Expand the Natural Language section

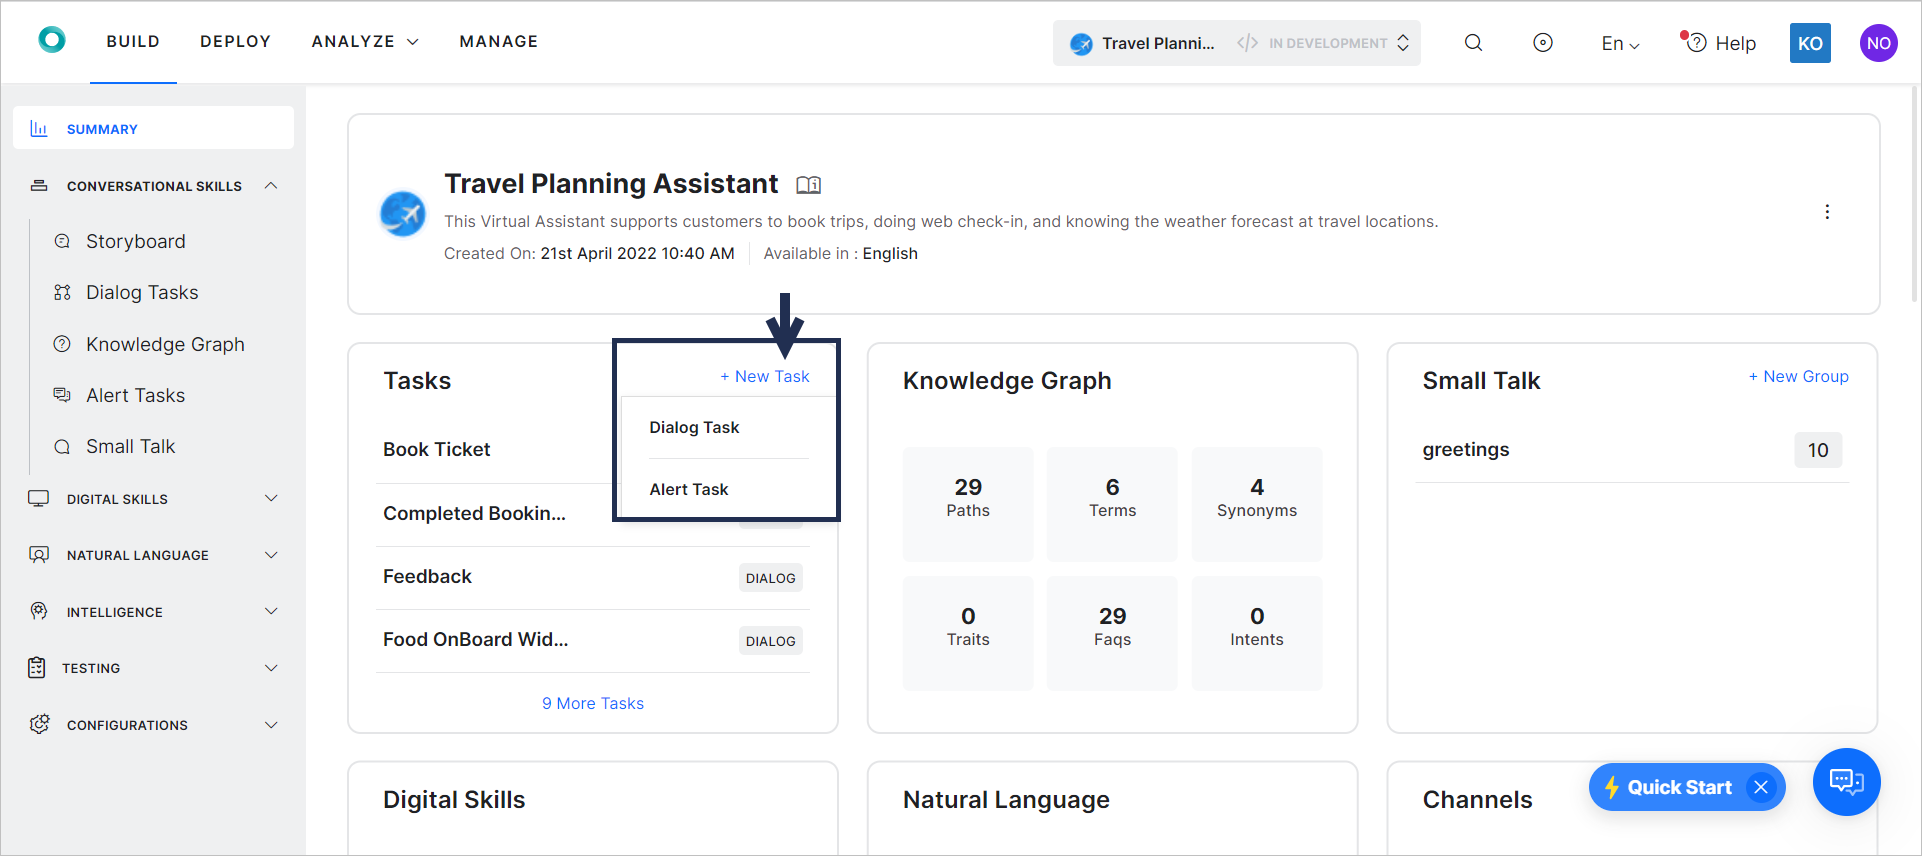(x=271, y=555)
